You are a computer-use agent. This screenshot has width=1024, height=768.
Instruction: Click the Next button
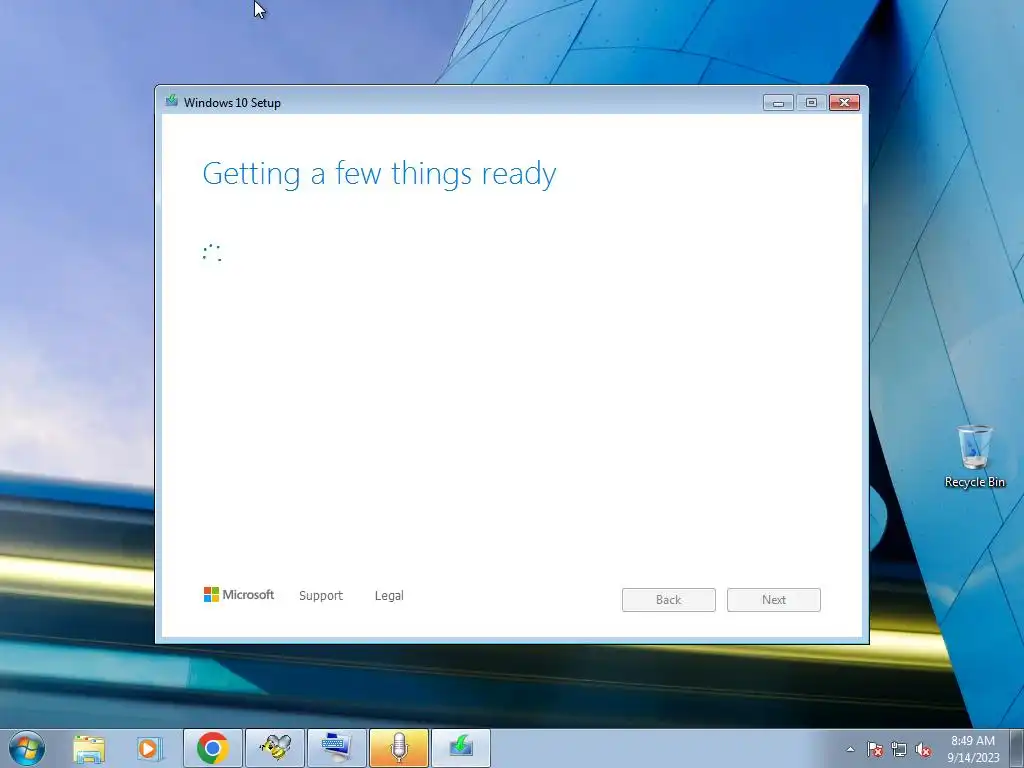[x=774, y=600]
